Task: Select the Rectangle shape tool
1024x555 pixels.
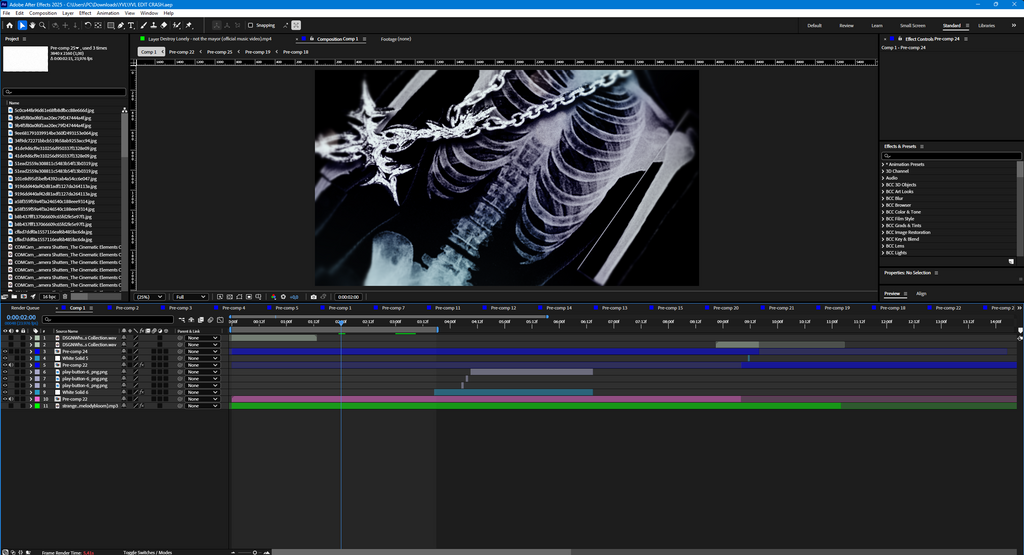Action: click(111, 25)
